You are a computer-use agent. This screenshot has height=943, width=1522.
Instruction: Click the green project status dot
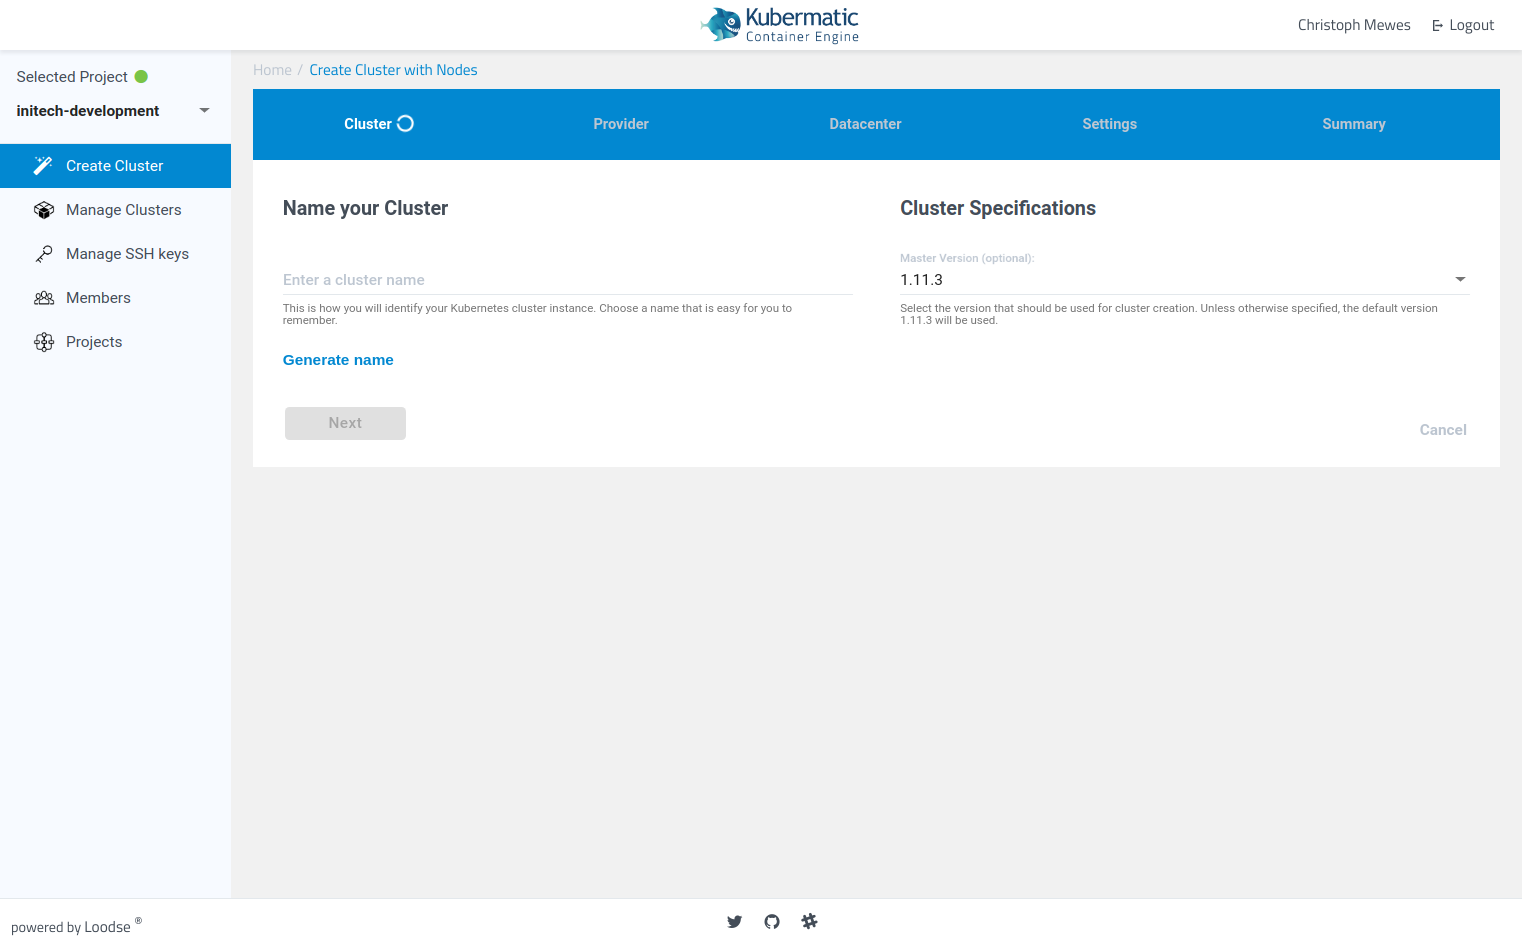point(141,77)
